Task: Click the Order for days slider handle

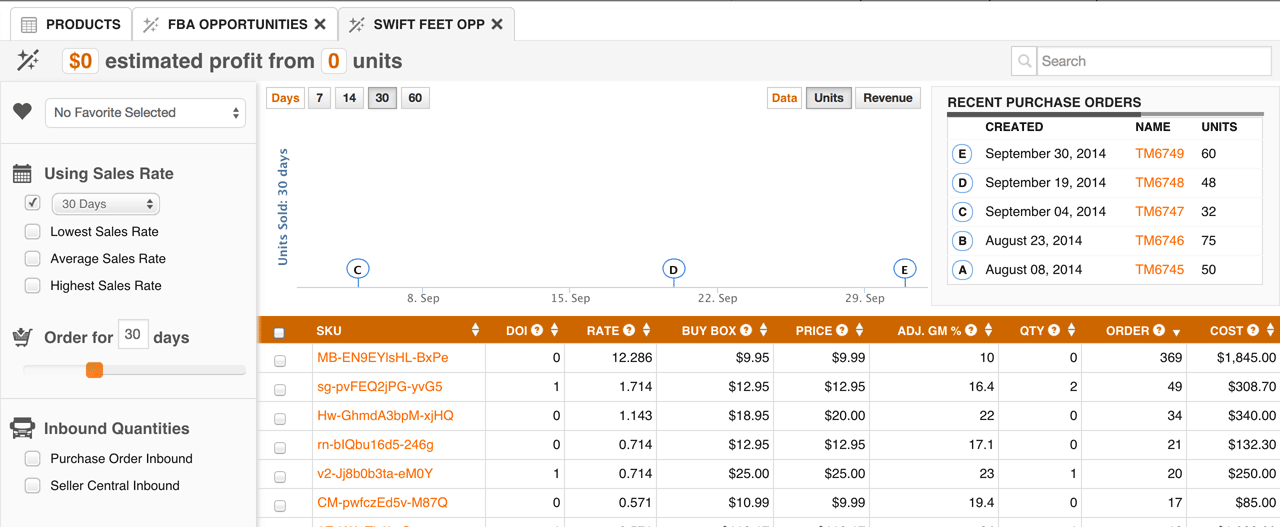Action: pos(94,370)
